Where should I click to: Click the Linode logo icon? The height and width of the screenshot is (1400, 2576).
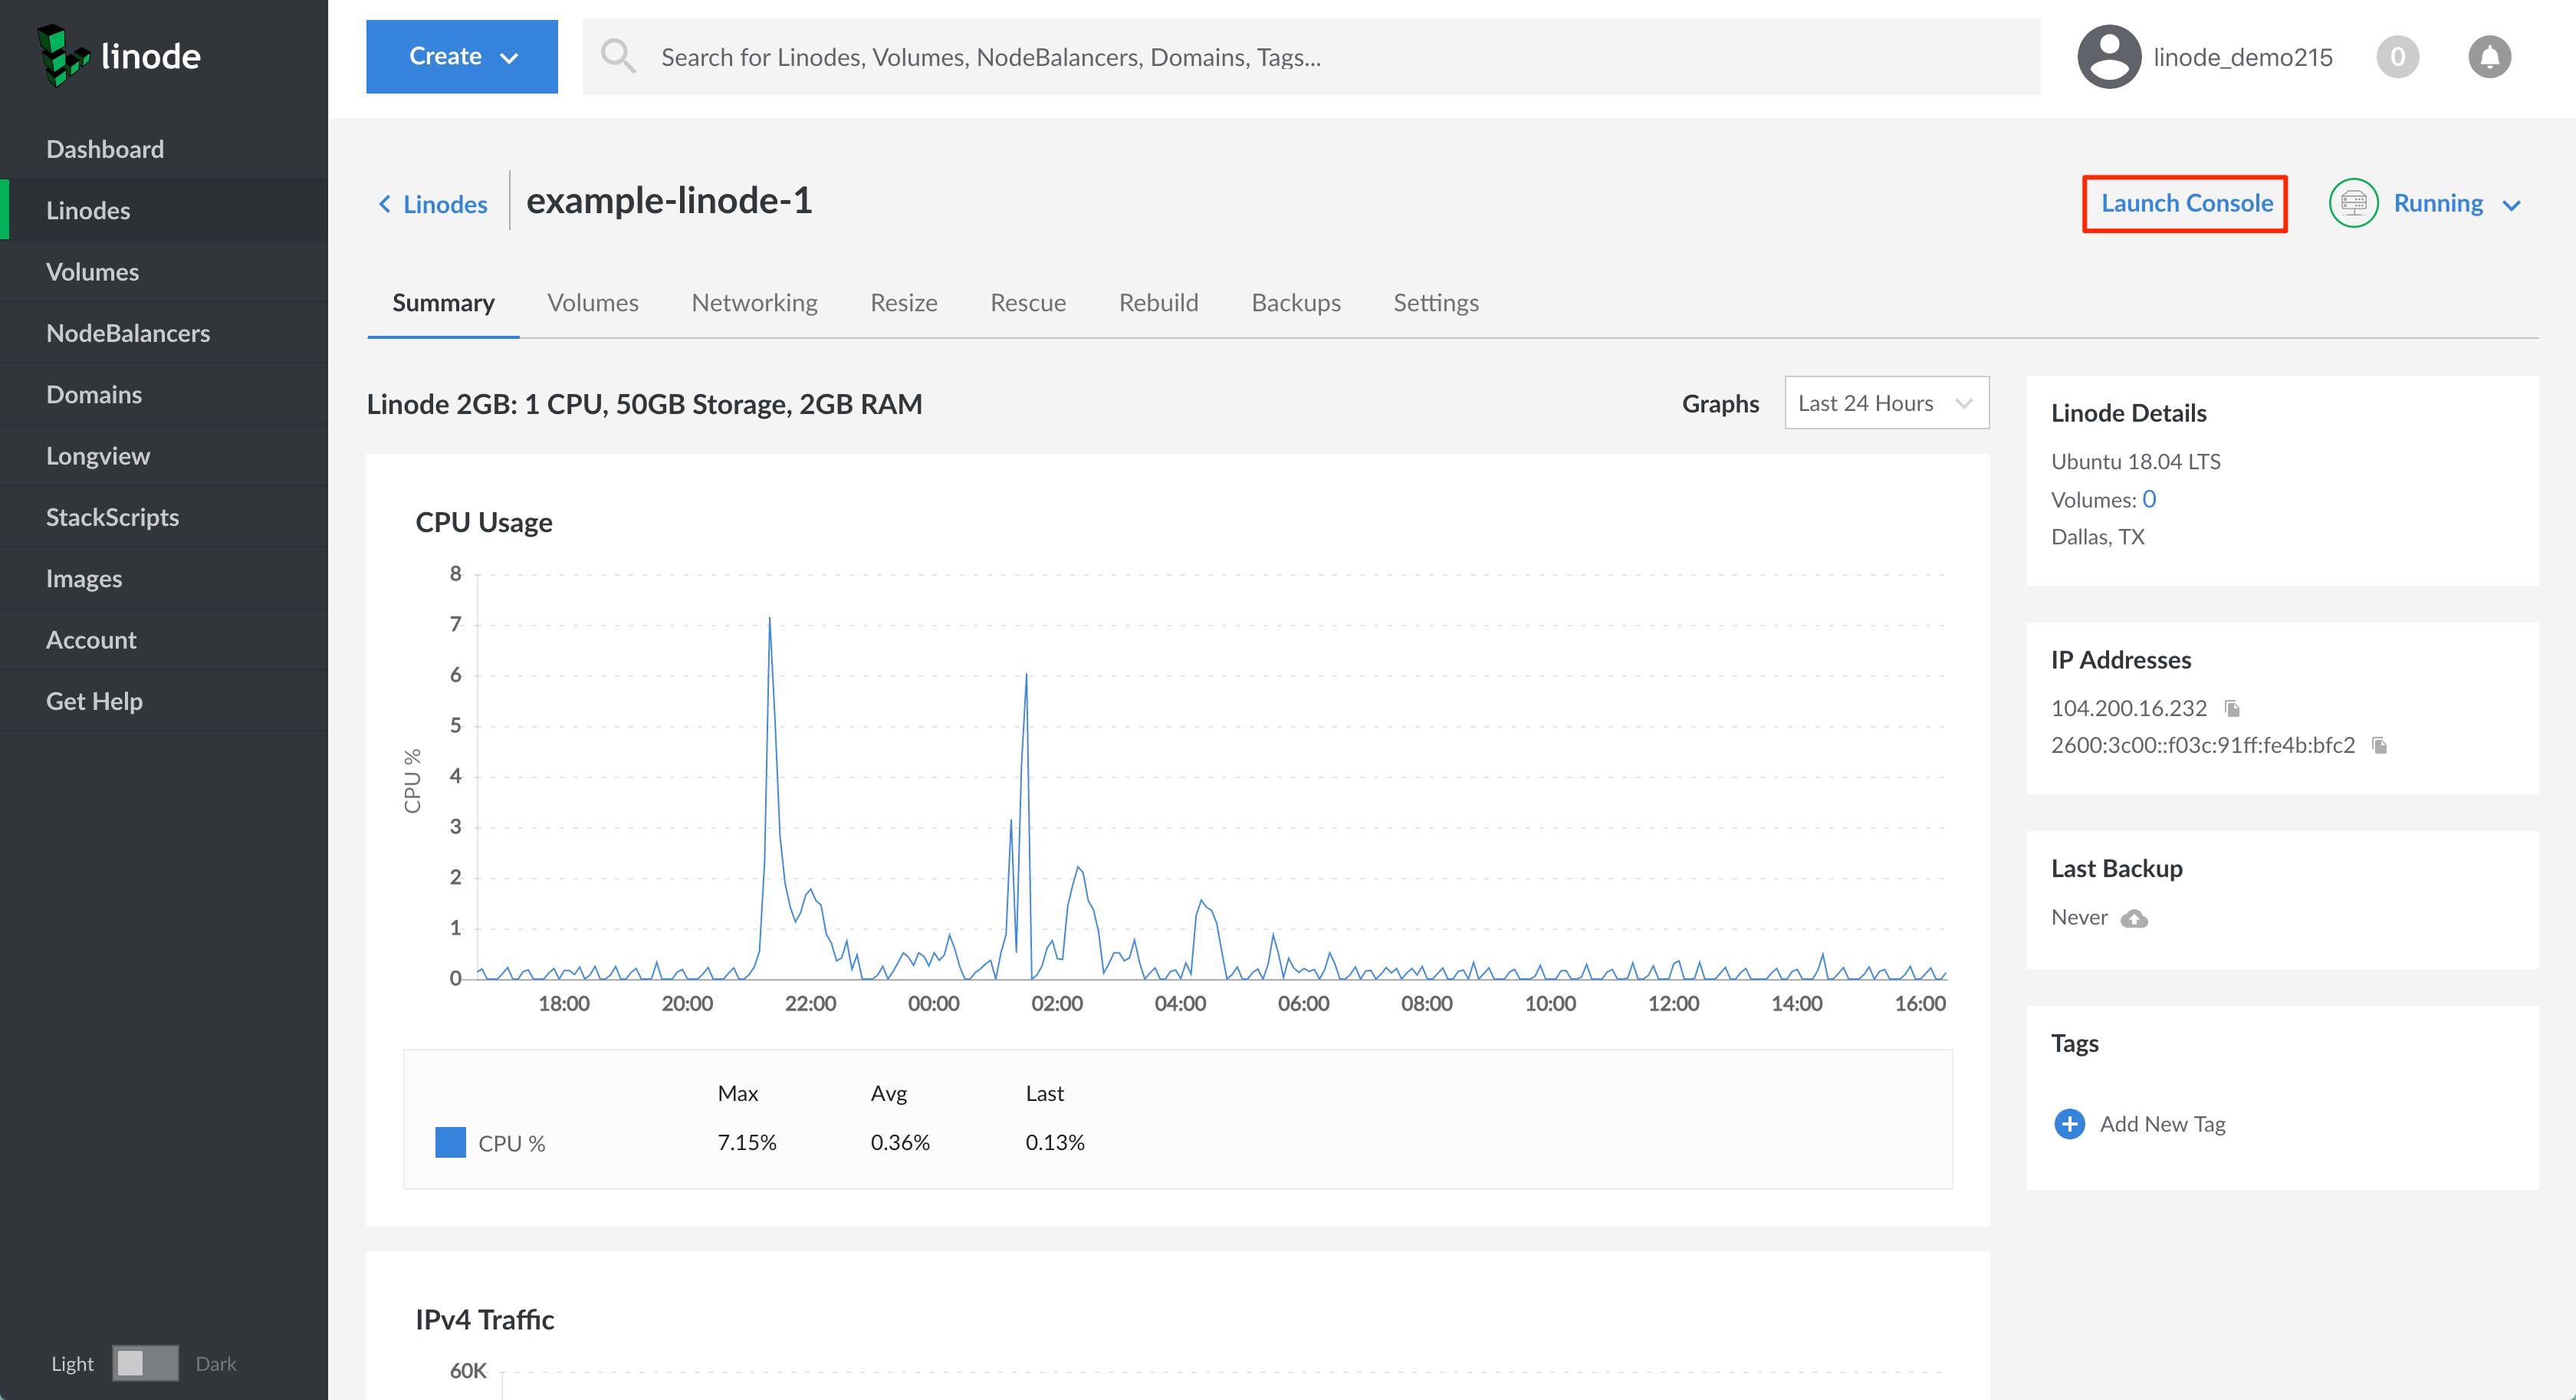62,56
